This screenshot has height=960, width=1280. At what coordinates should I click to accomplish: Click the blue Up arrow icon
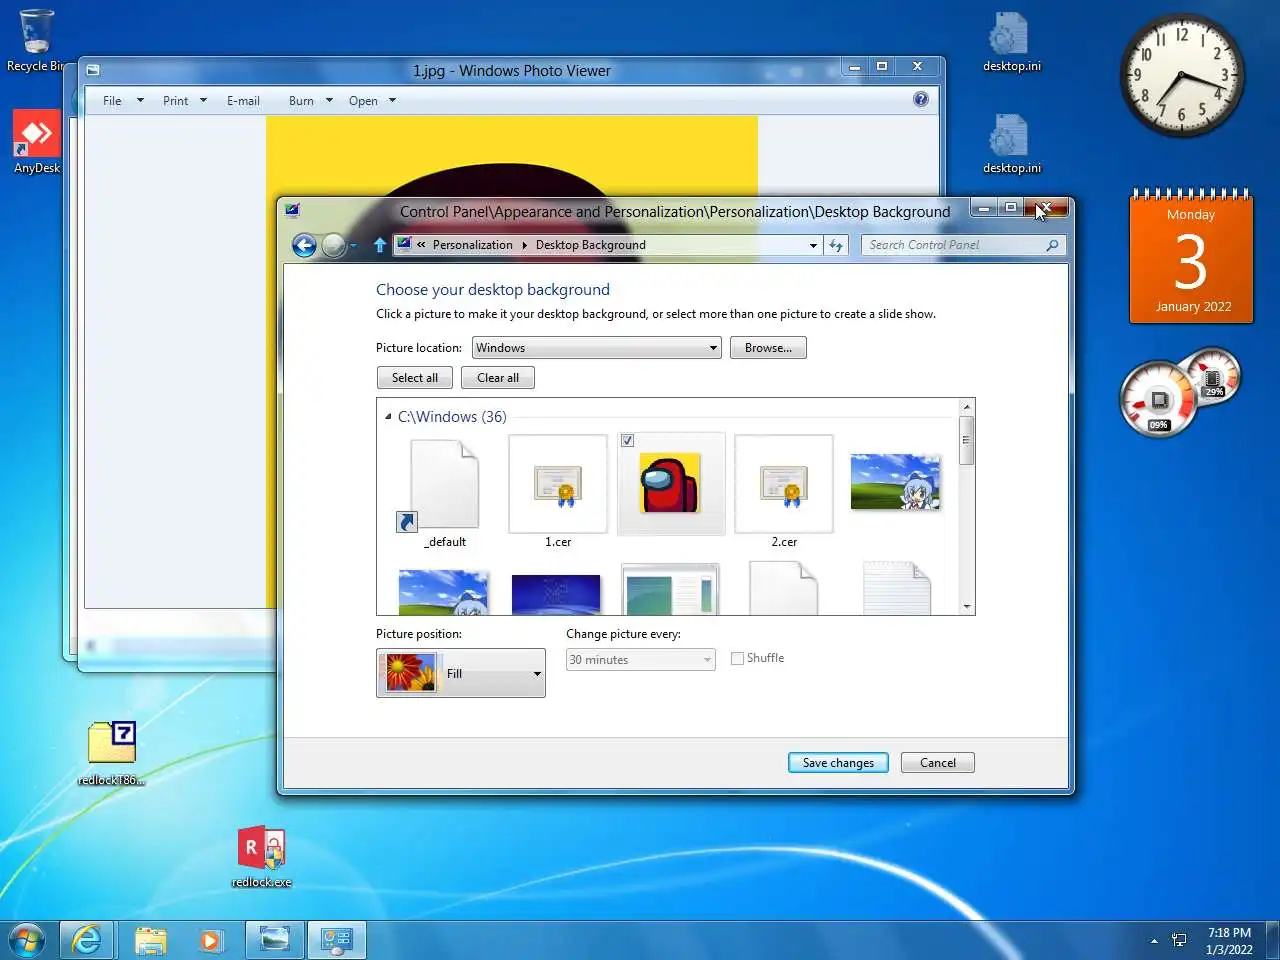pos(380,245)
